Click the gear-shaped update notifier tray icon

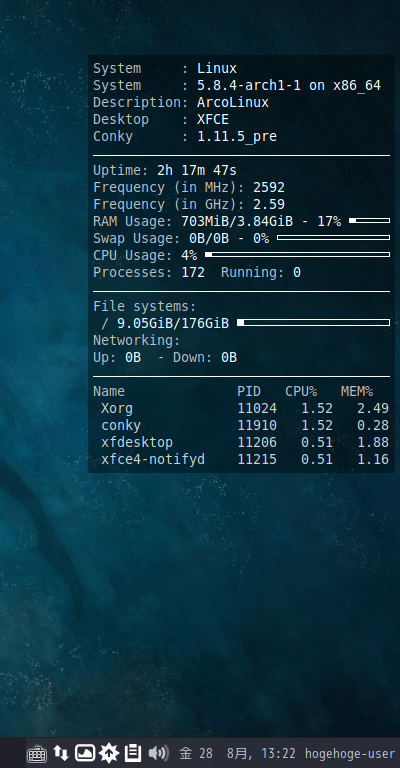109,753
